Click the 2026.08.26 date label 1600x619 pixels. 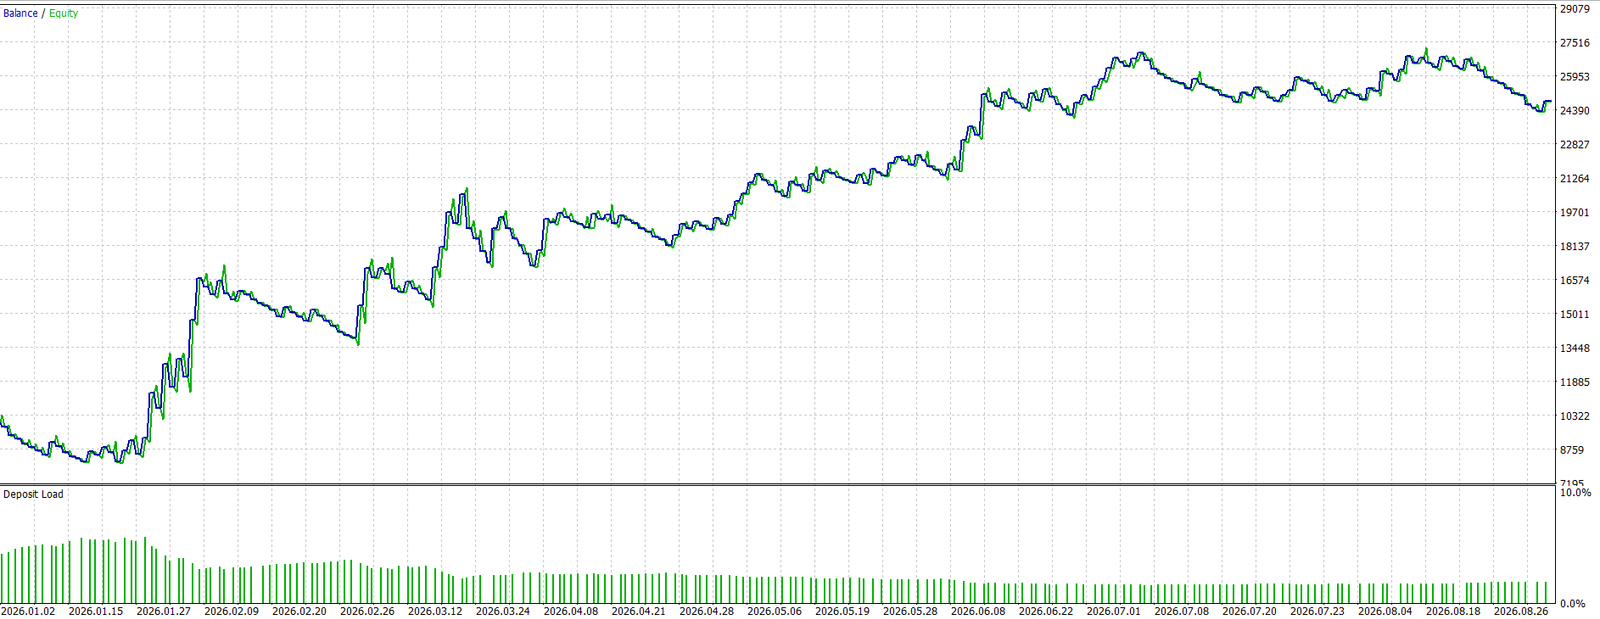click(1521, 611)
